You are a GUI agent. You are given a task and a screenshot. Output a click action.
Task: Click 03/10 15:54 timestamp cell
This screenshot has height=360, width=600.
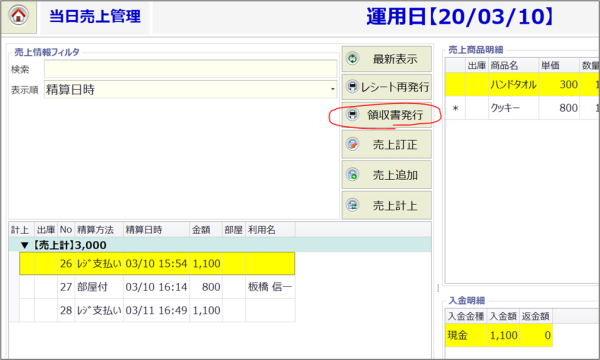pyautogui.click(x=156, y=263)
